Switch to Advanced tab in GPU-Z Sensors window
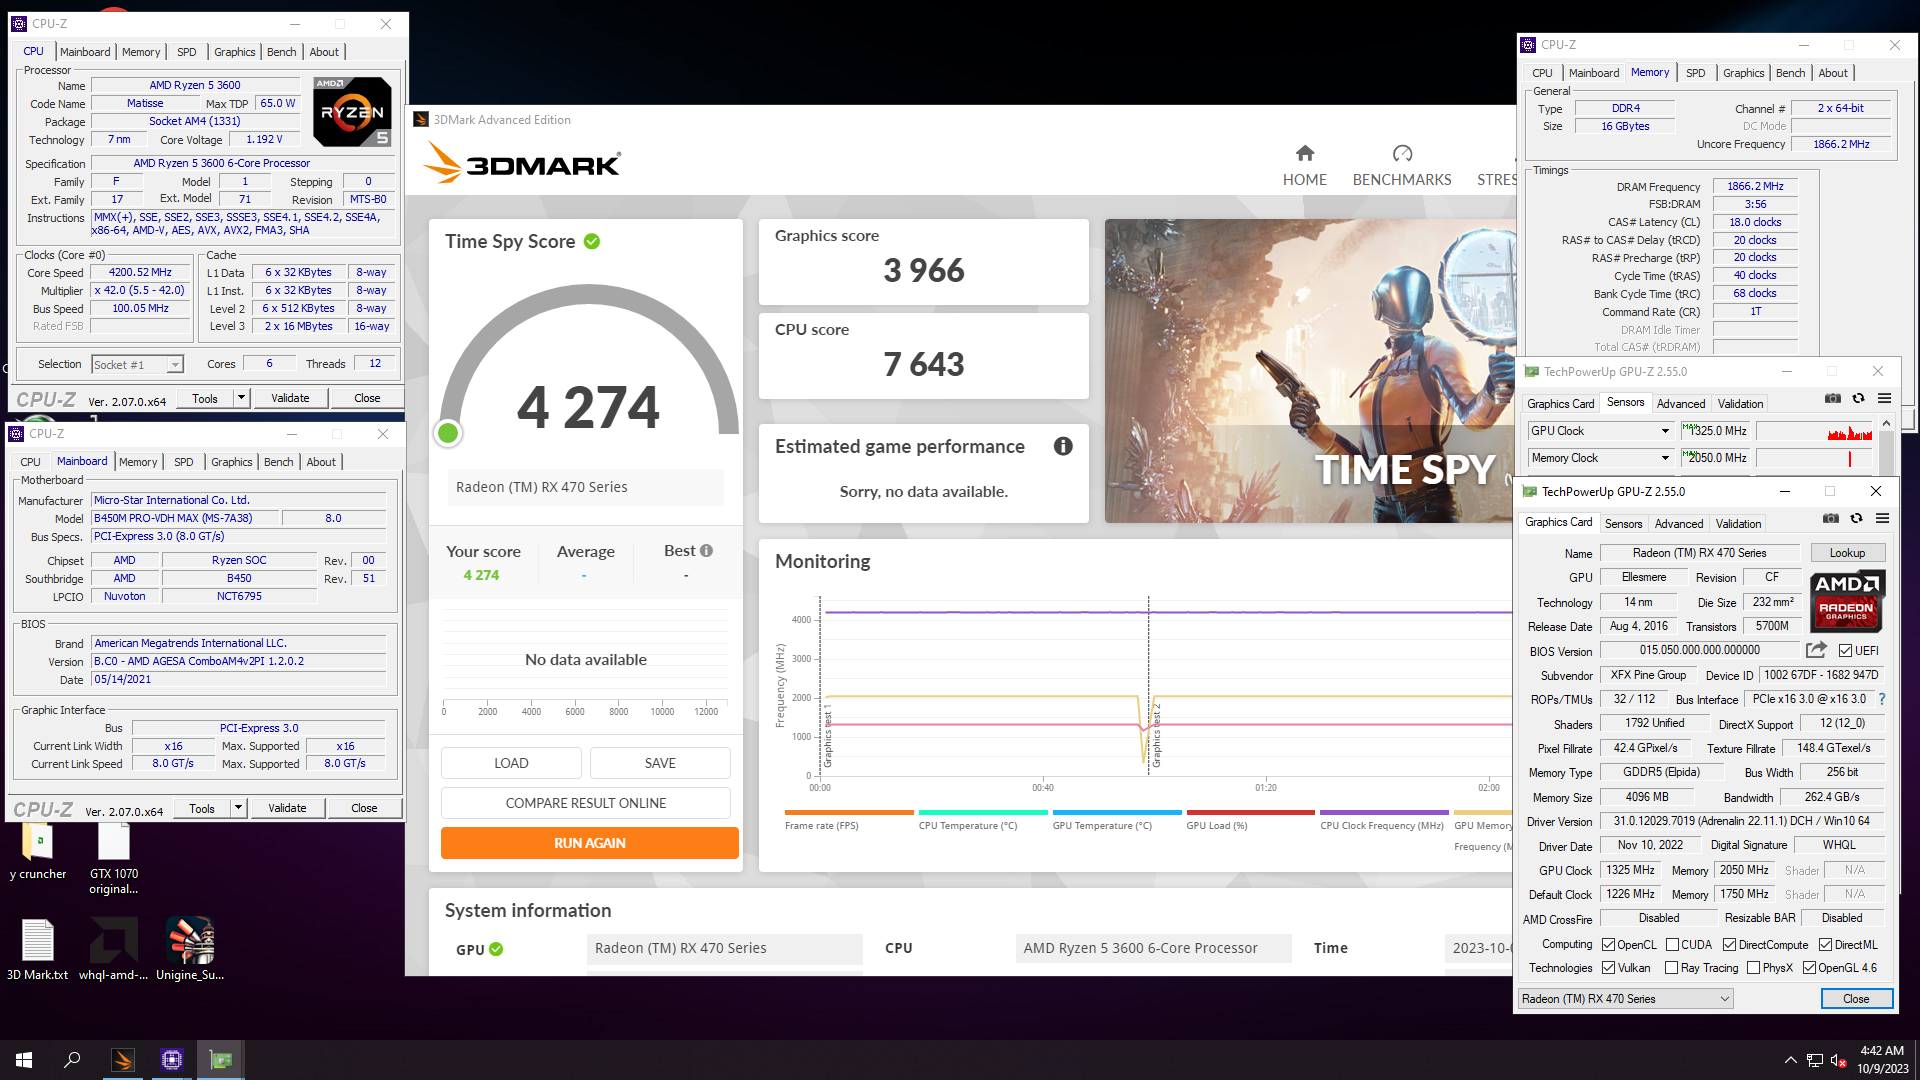 [x=1681, y=404]
